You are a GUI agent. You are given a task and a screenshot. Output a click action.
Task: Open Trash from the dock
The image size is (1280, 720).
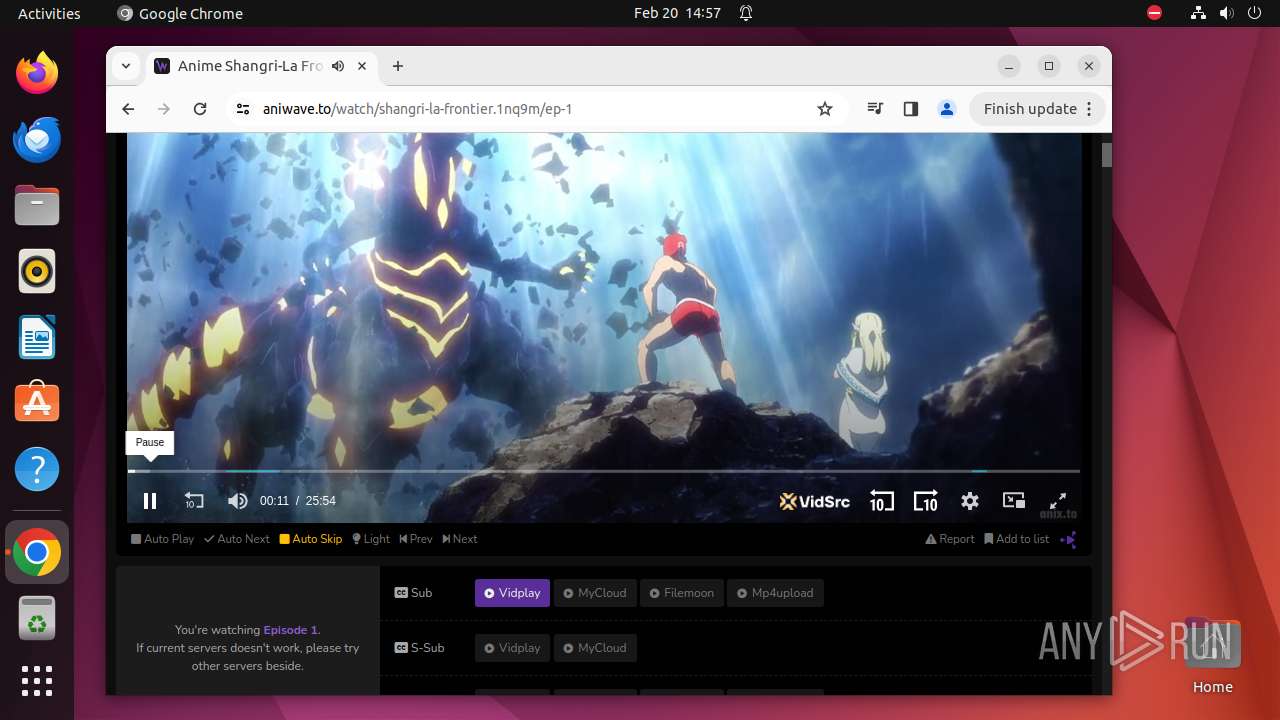tap(37, 618)
